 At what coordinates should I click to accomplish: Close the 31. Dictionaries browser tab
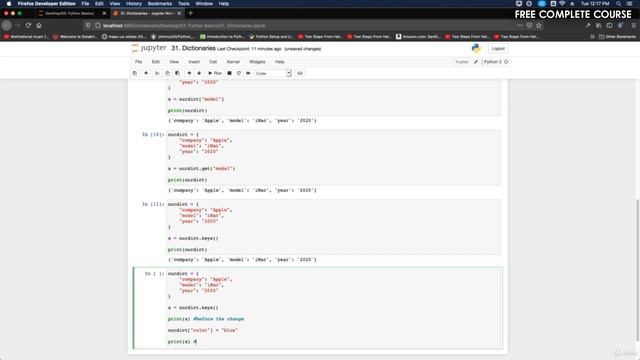click(179, 13)
